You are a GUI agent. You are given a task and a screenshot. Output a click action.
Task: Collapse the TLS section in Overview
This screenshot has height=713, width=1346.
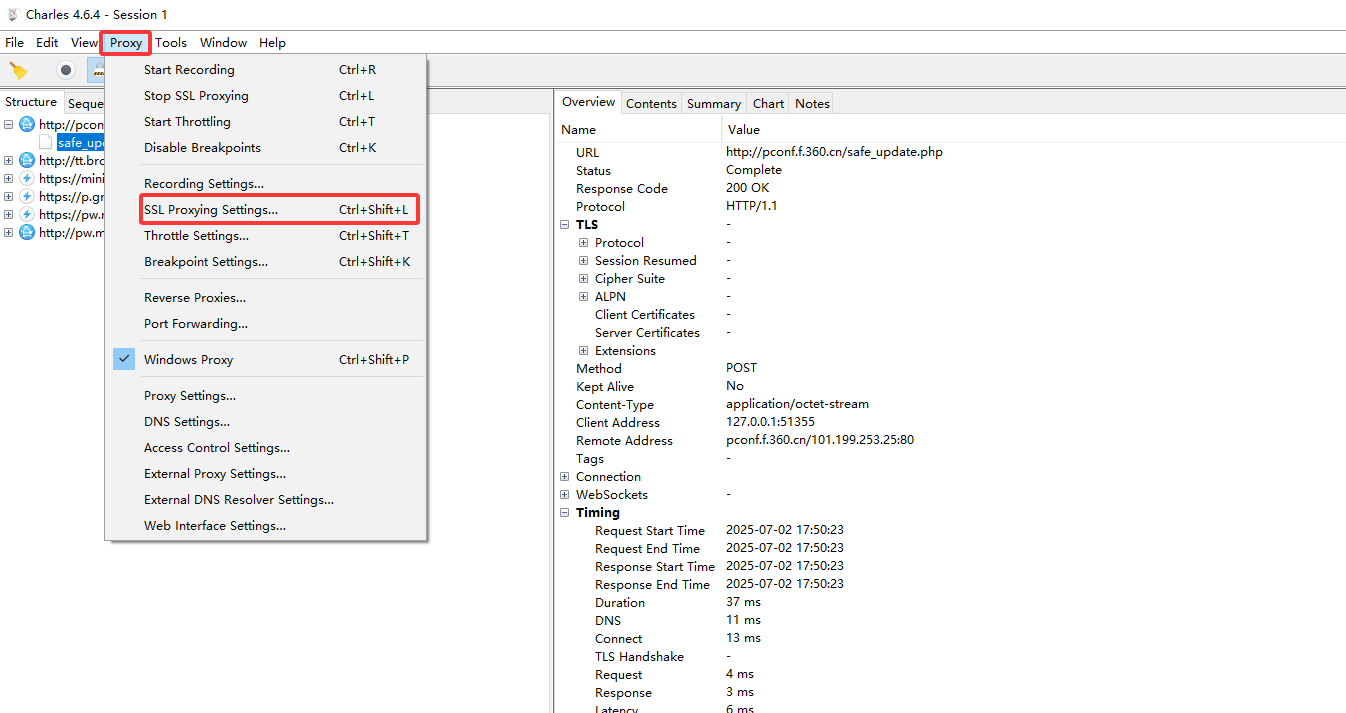tap(565, 225)
